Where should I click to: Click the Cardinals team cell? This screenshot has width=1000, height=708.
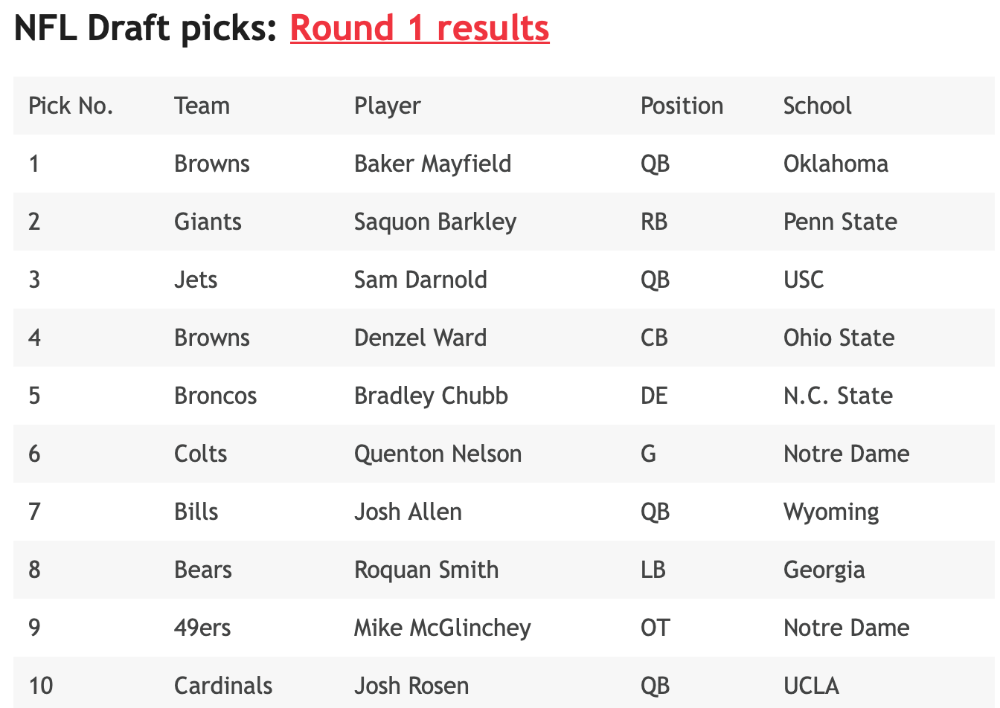(223, 686)
